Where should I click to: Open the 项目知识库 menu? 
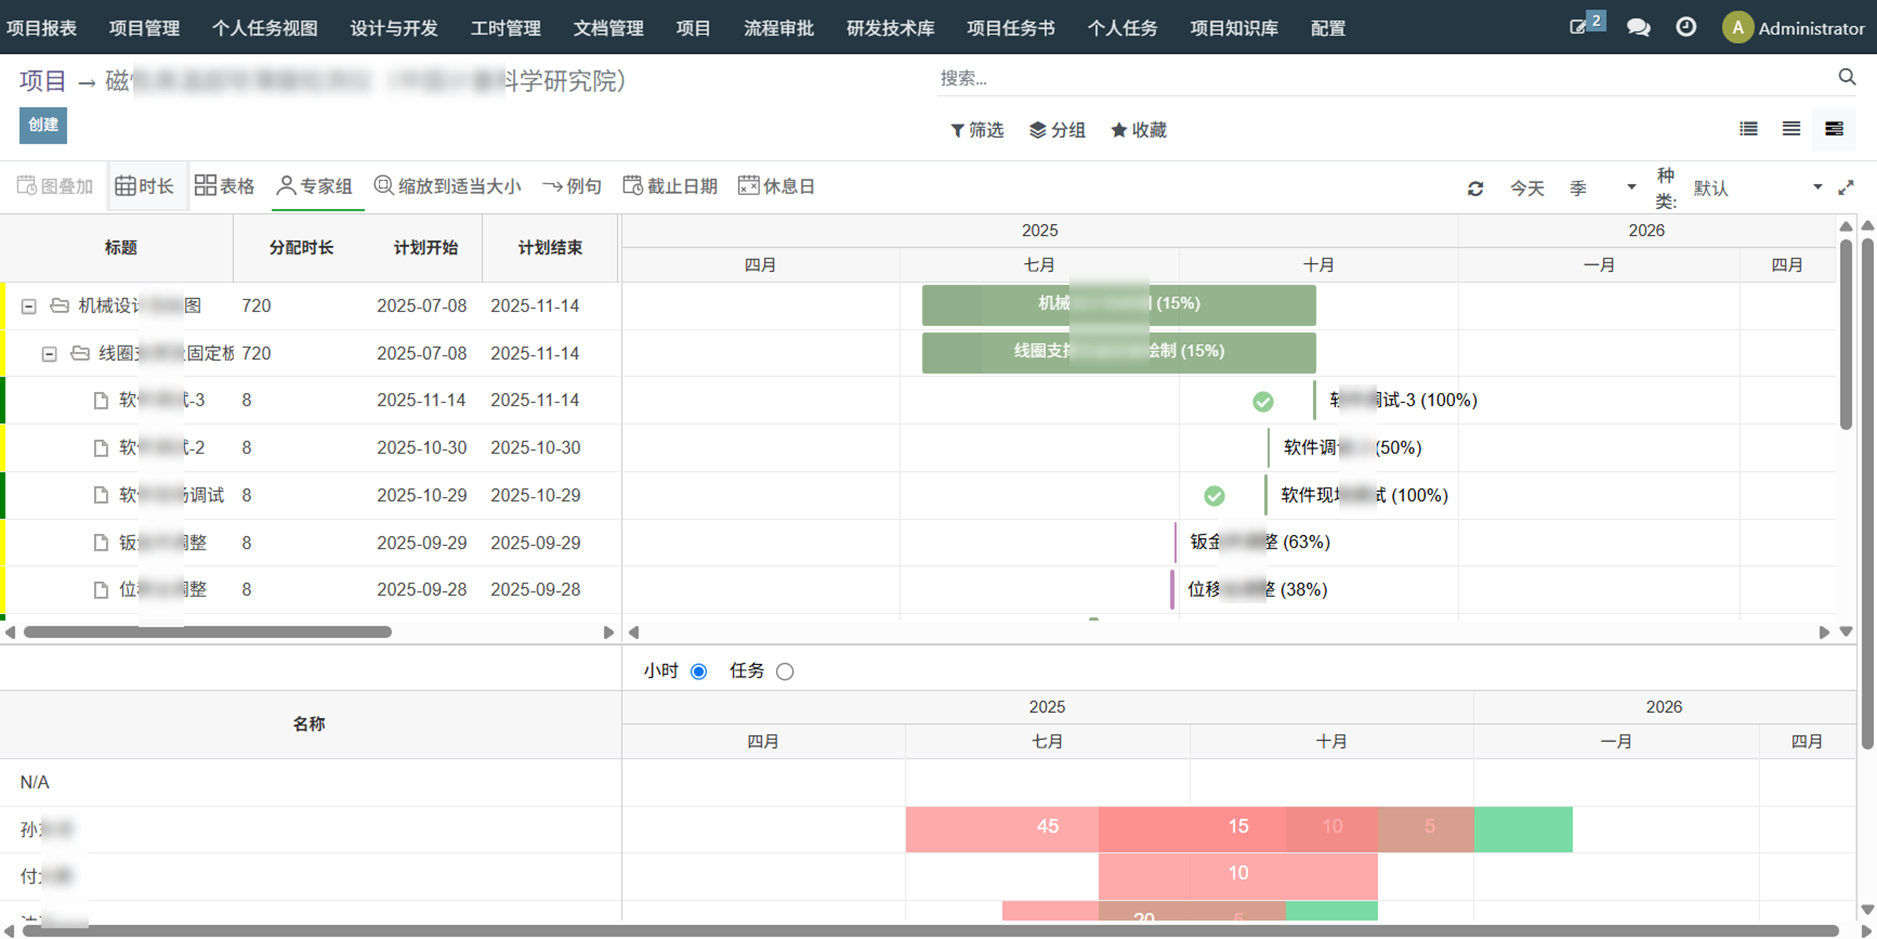(x=1234, y=28)
